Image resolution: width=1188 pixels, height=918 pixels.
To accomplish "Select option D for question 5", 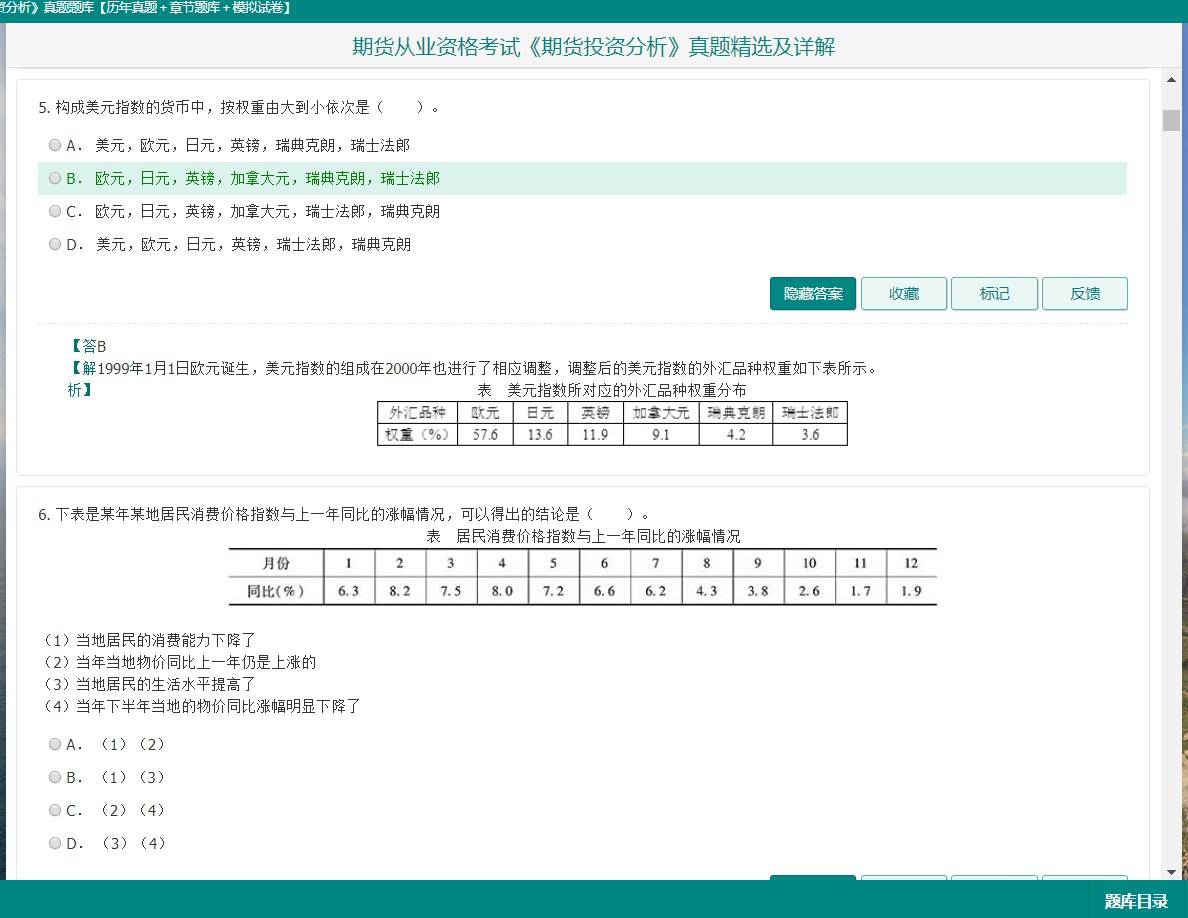I will click(55, 245).
